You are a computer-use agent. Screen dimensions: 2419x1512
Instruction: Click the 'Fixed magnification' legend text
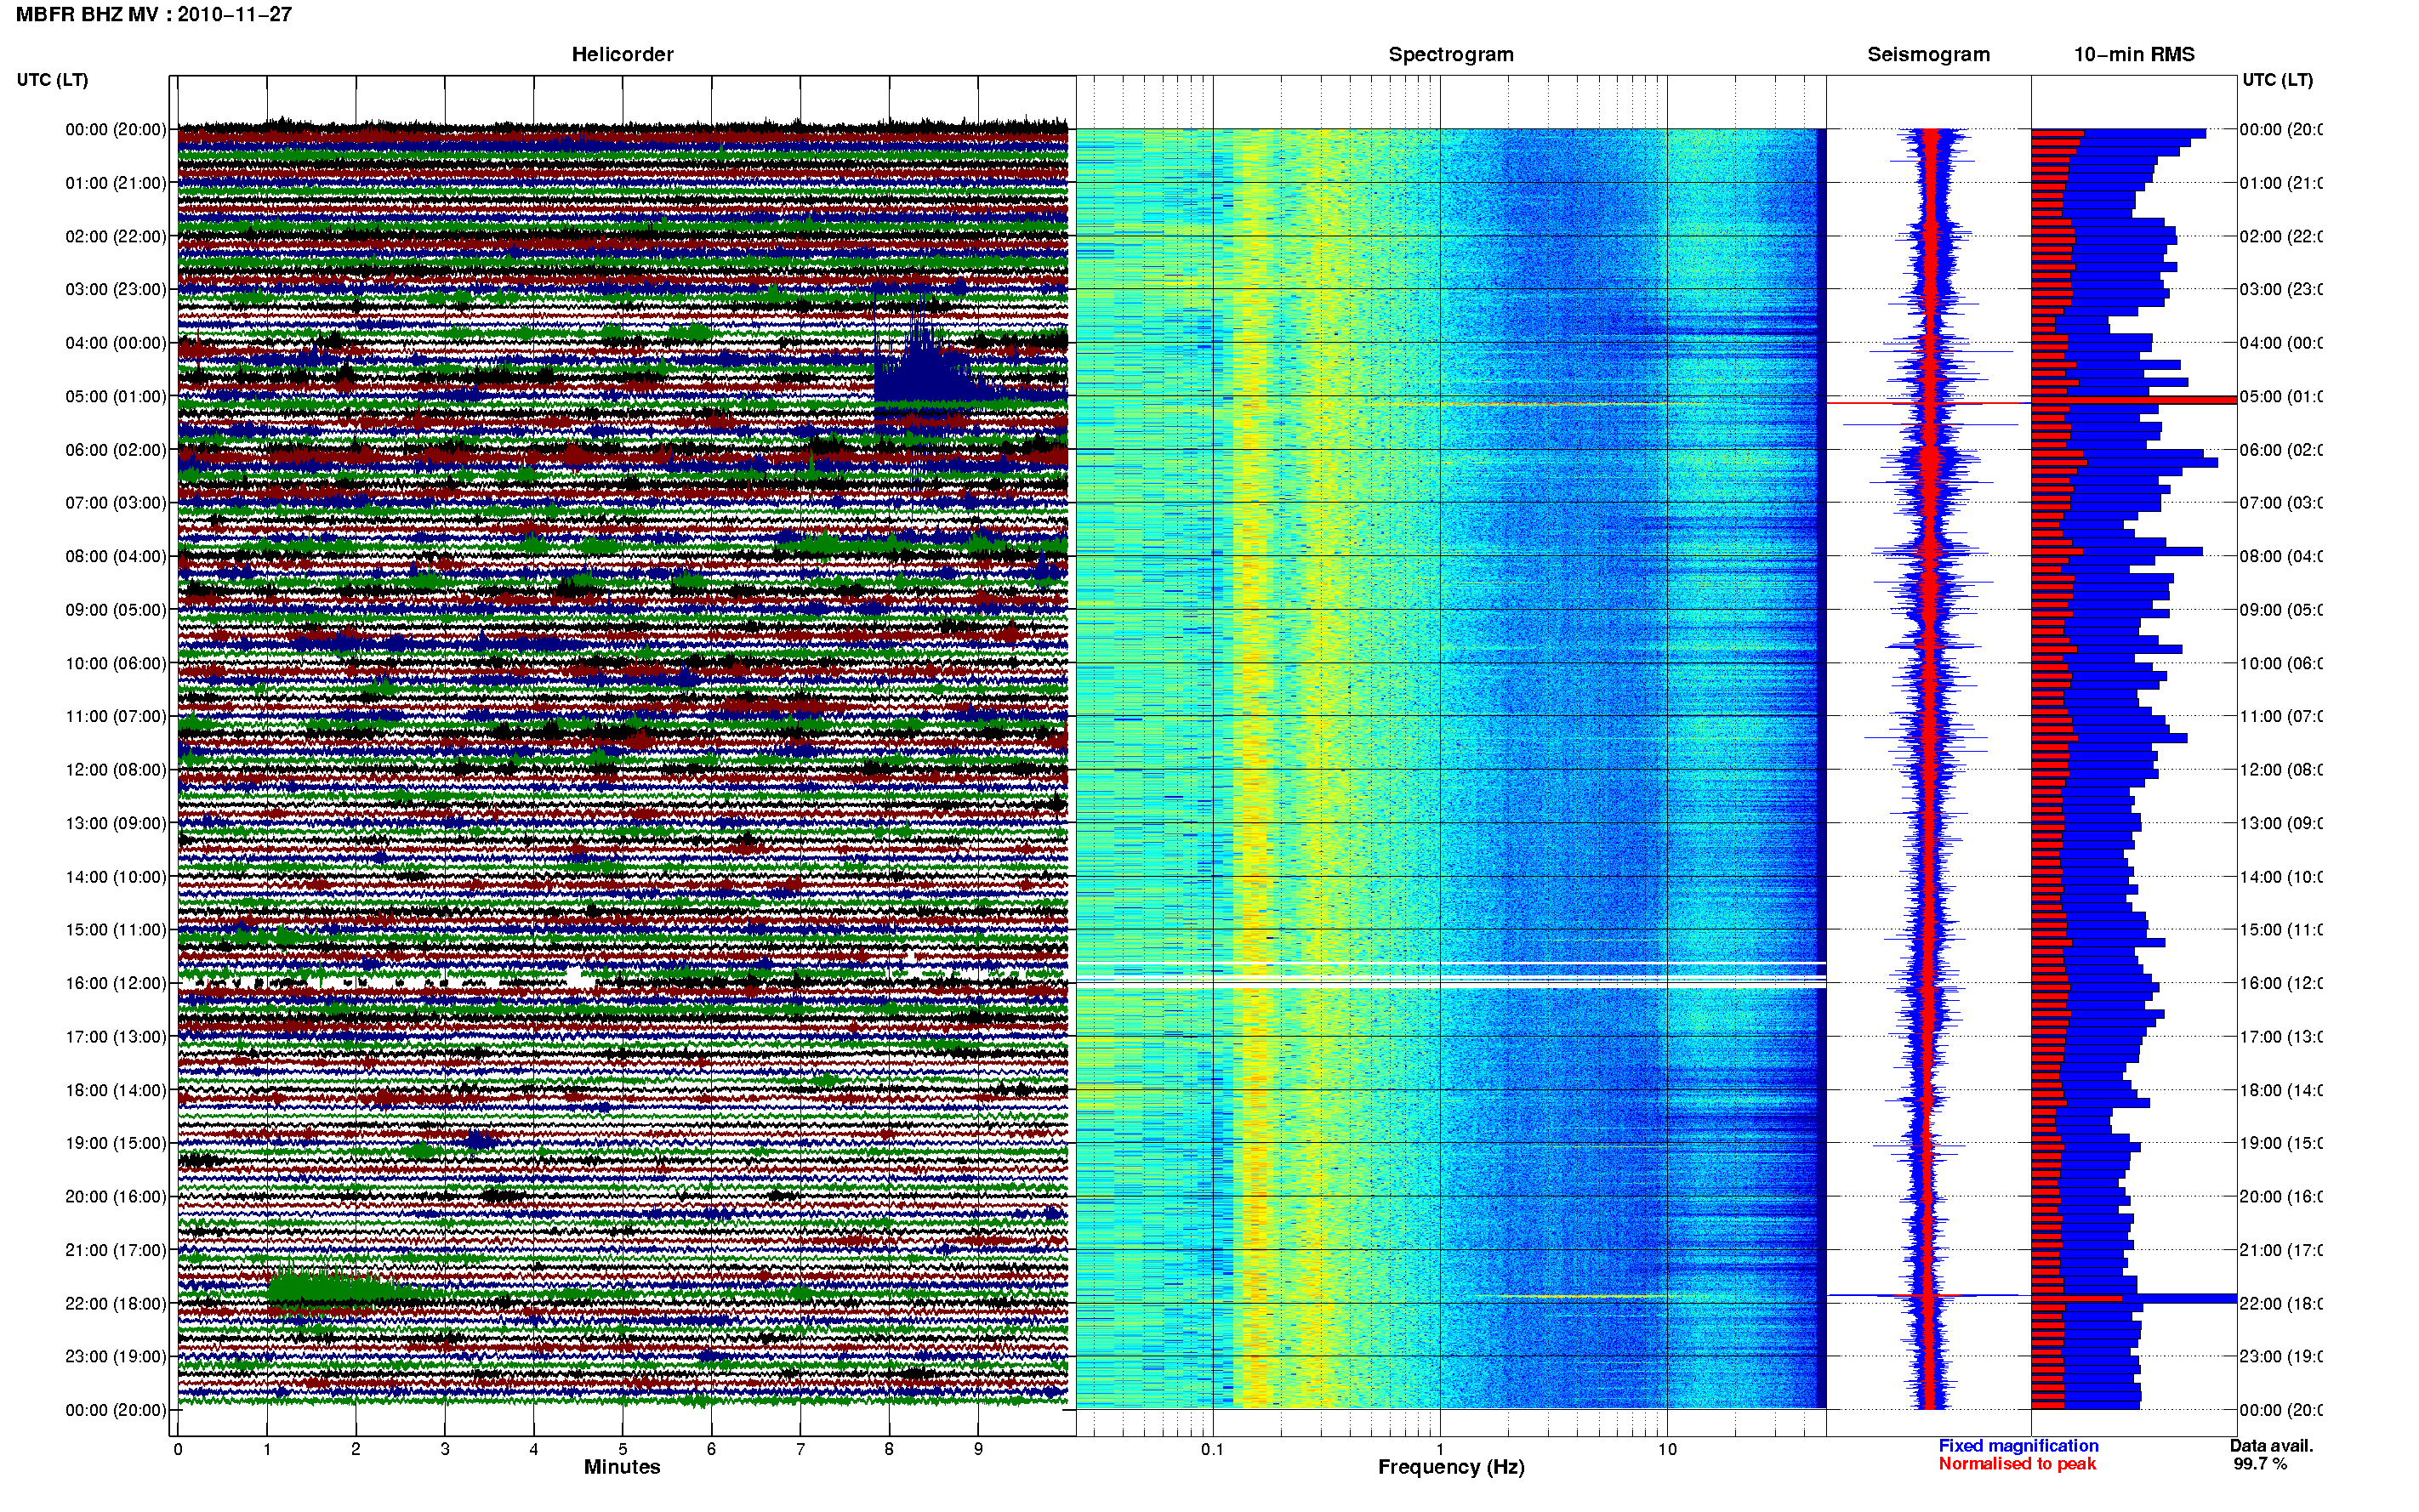tap(2018, 1446)
